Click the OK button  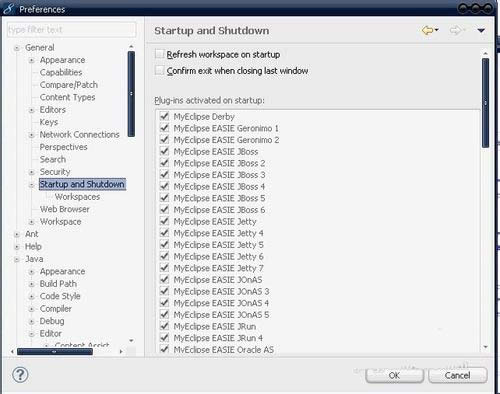(394, 375)
